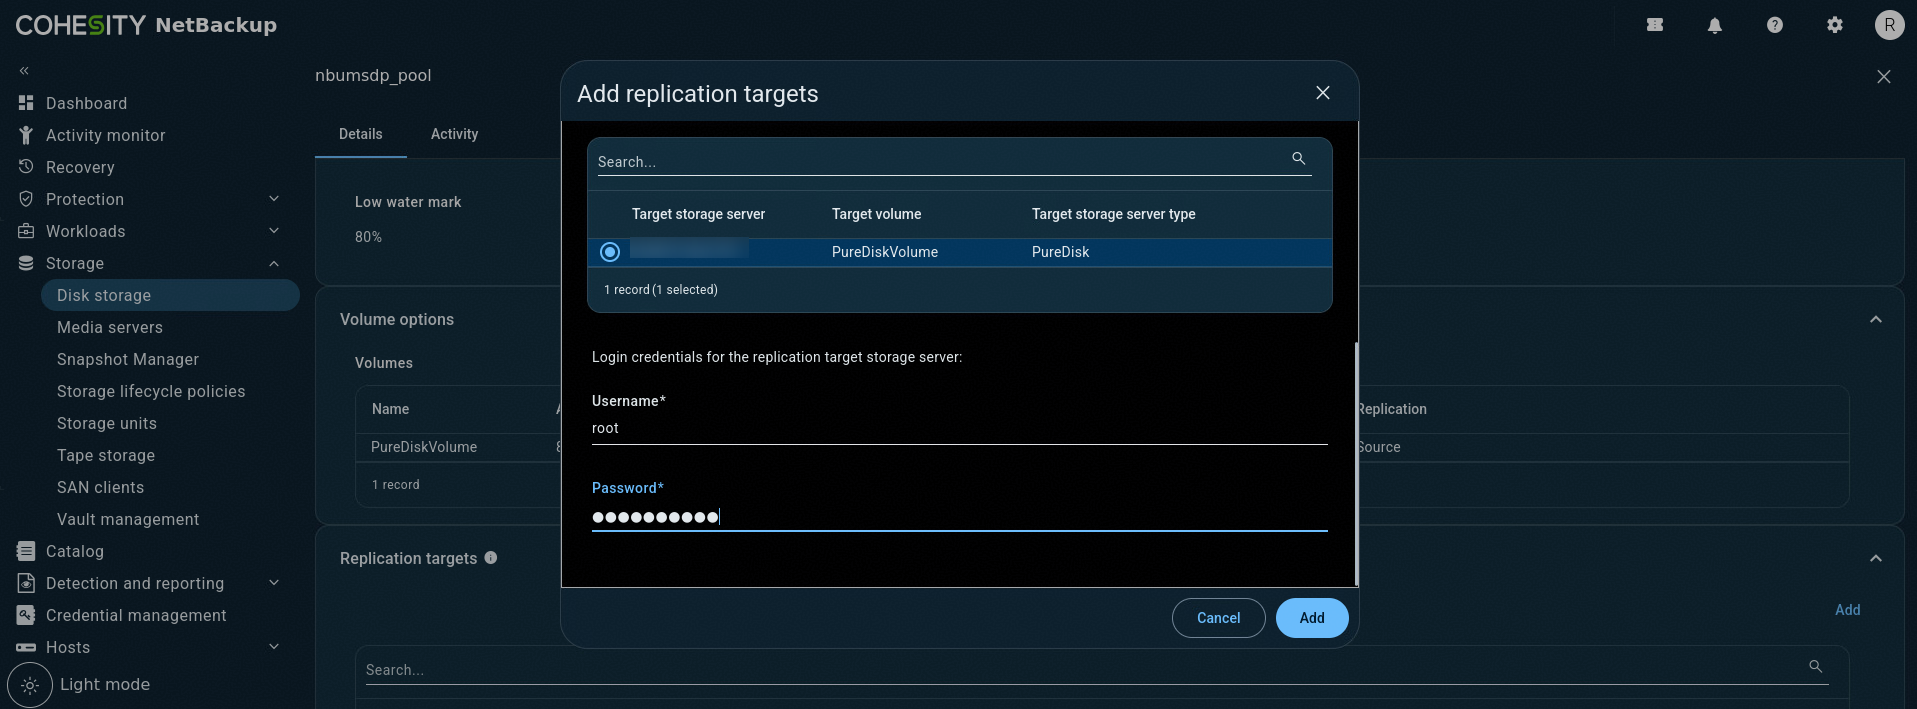Open Disk storage in sidebar
The image size is (1917, 709).
click(170, 295)
